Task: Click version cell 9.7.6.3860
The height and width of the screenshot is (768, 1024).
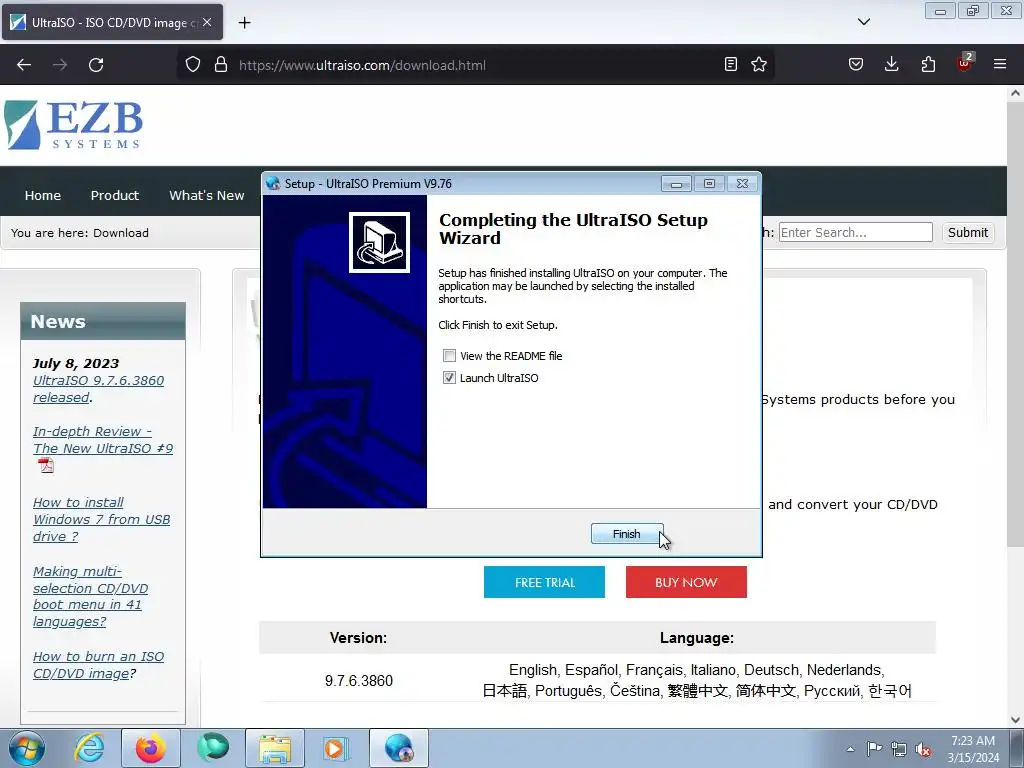Action: coord(359,680)
